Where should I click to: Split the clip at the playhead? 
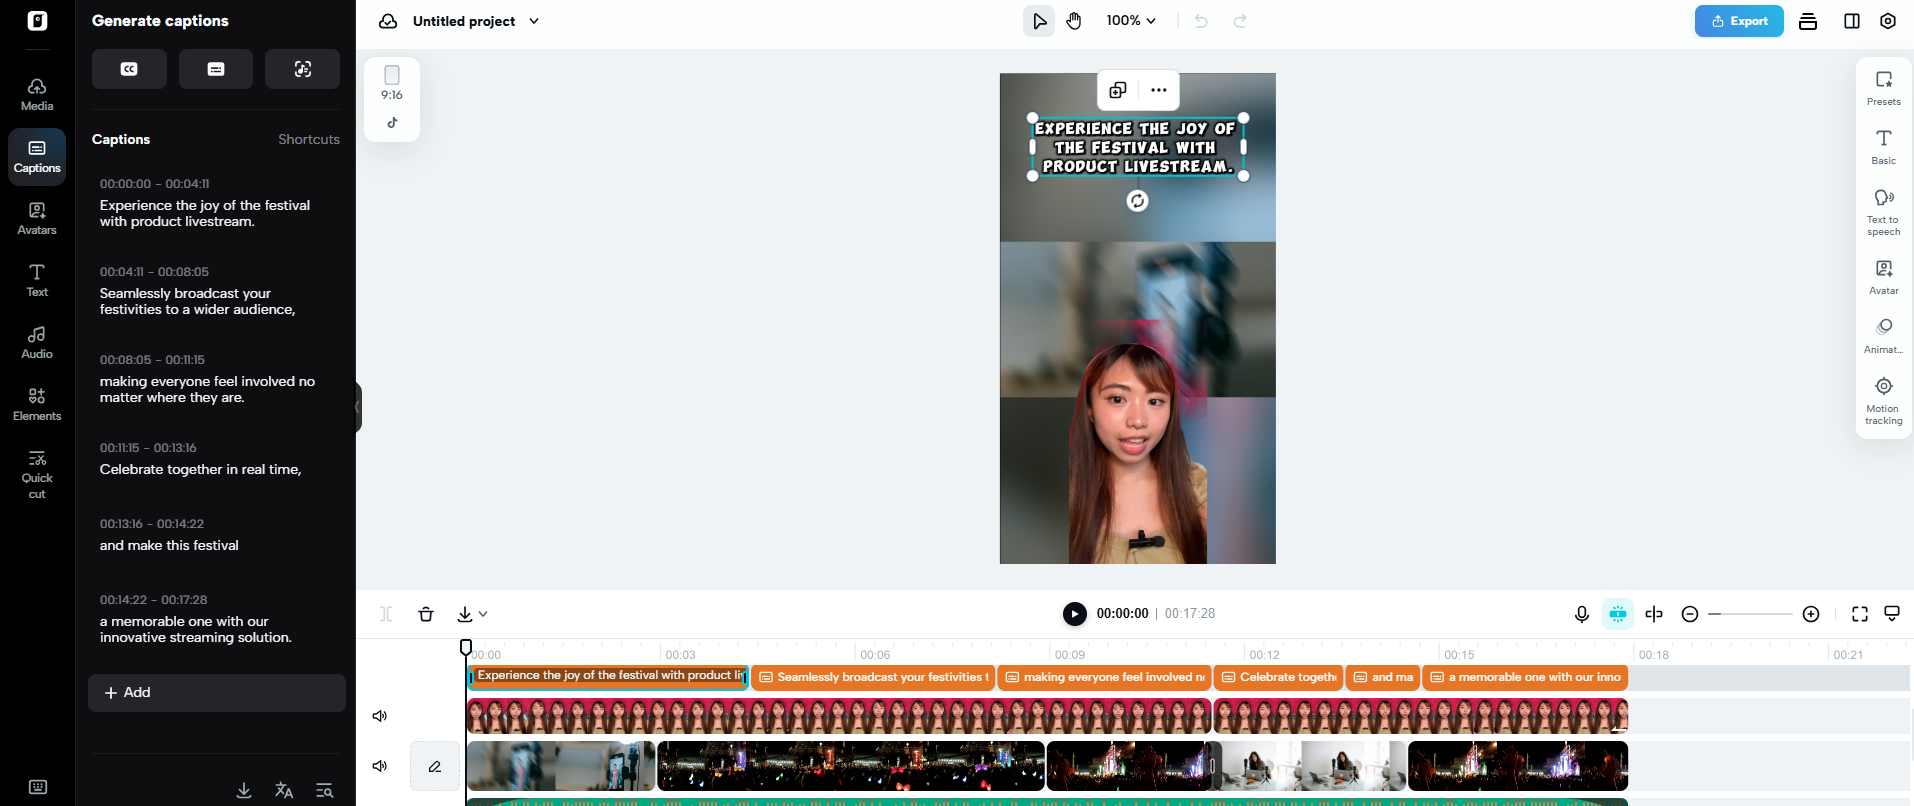(x=386, y=614)
